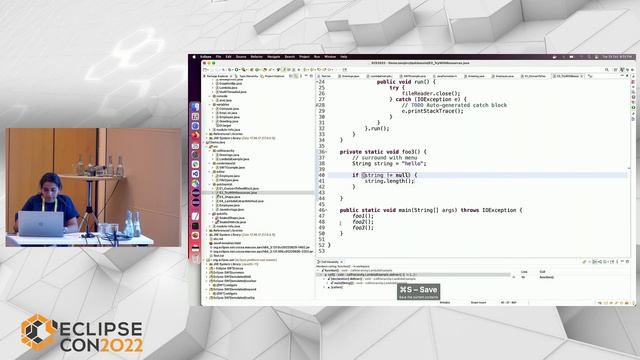
Task: Collapse the foo3 method at line 36
Action: pyautogui.click(x=326, y=152)
